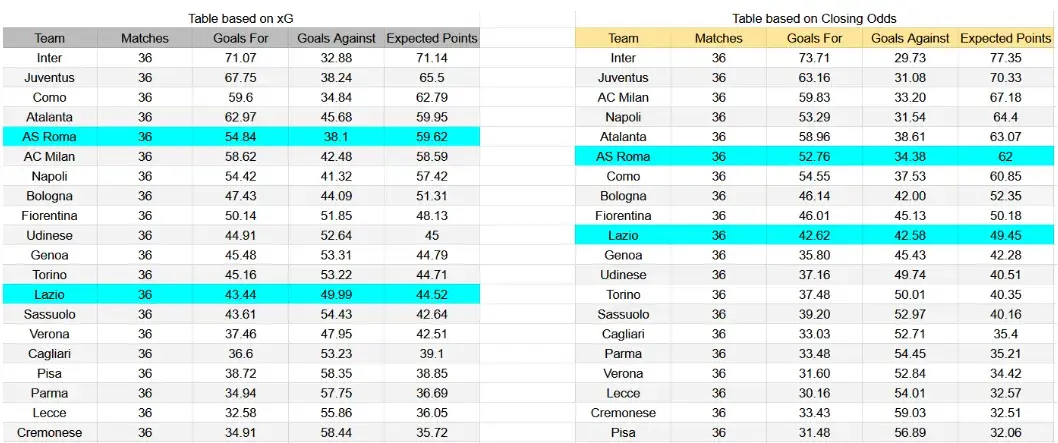Click the 59.62 cell in AS Roma row
The image size is (1058, 443).
point(432,137)
